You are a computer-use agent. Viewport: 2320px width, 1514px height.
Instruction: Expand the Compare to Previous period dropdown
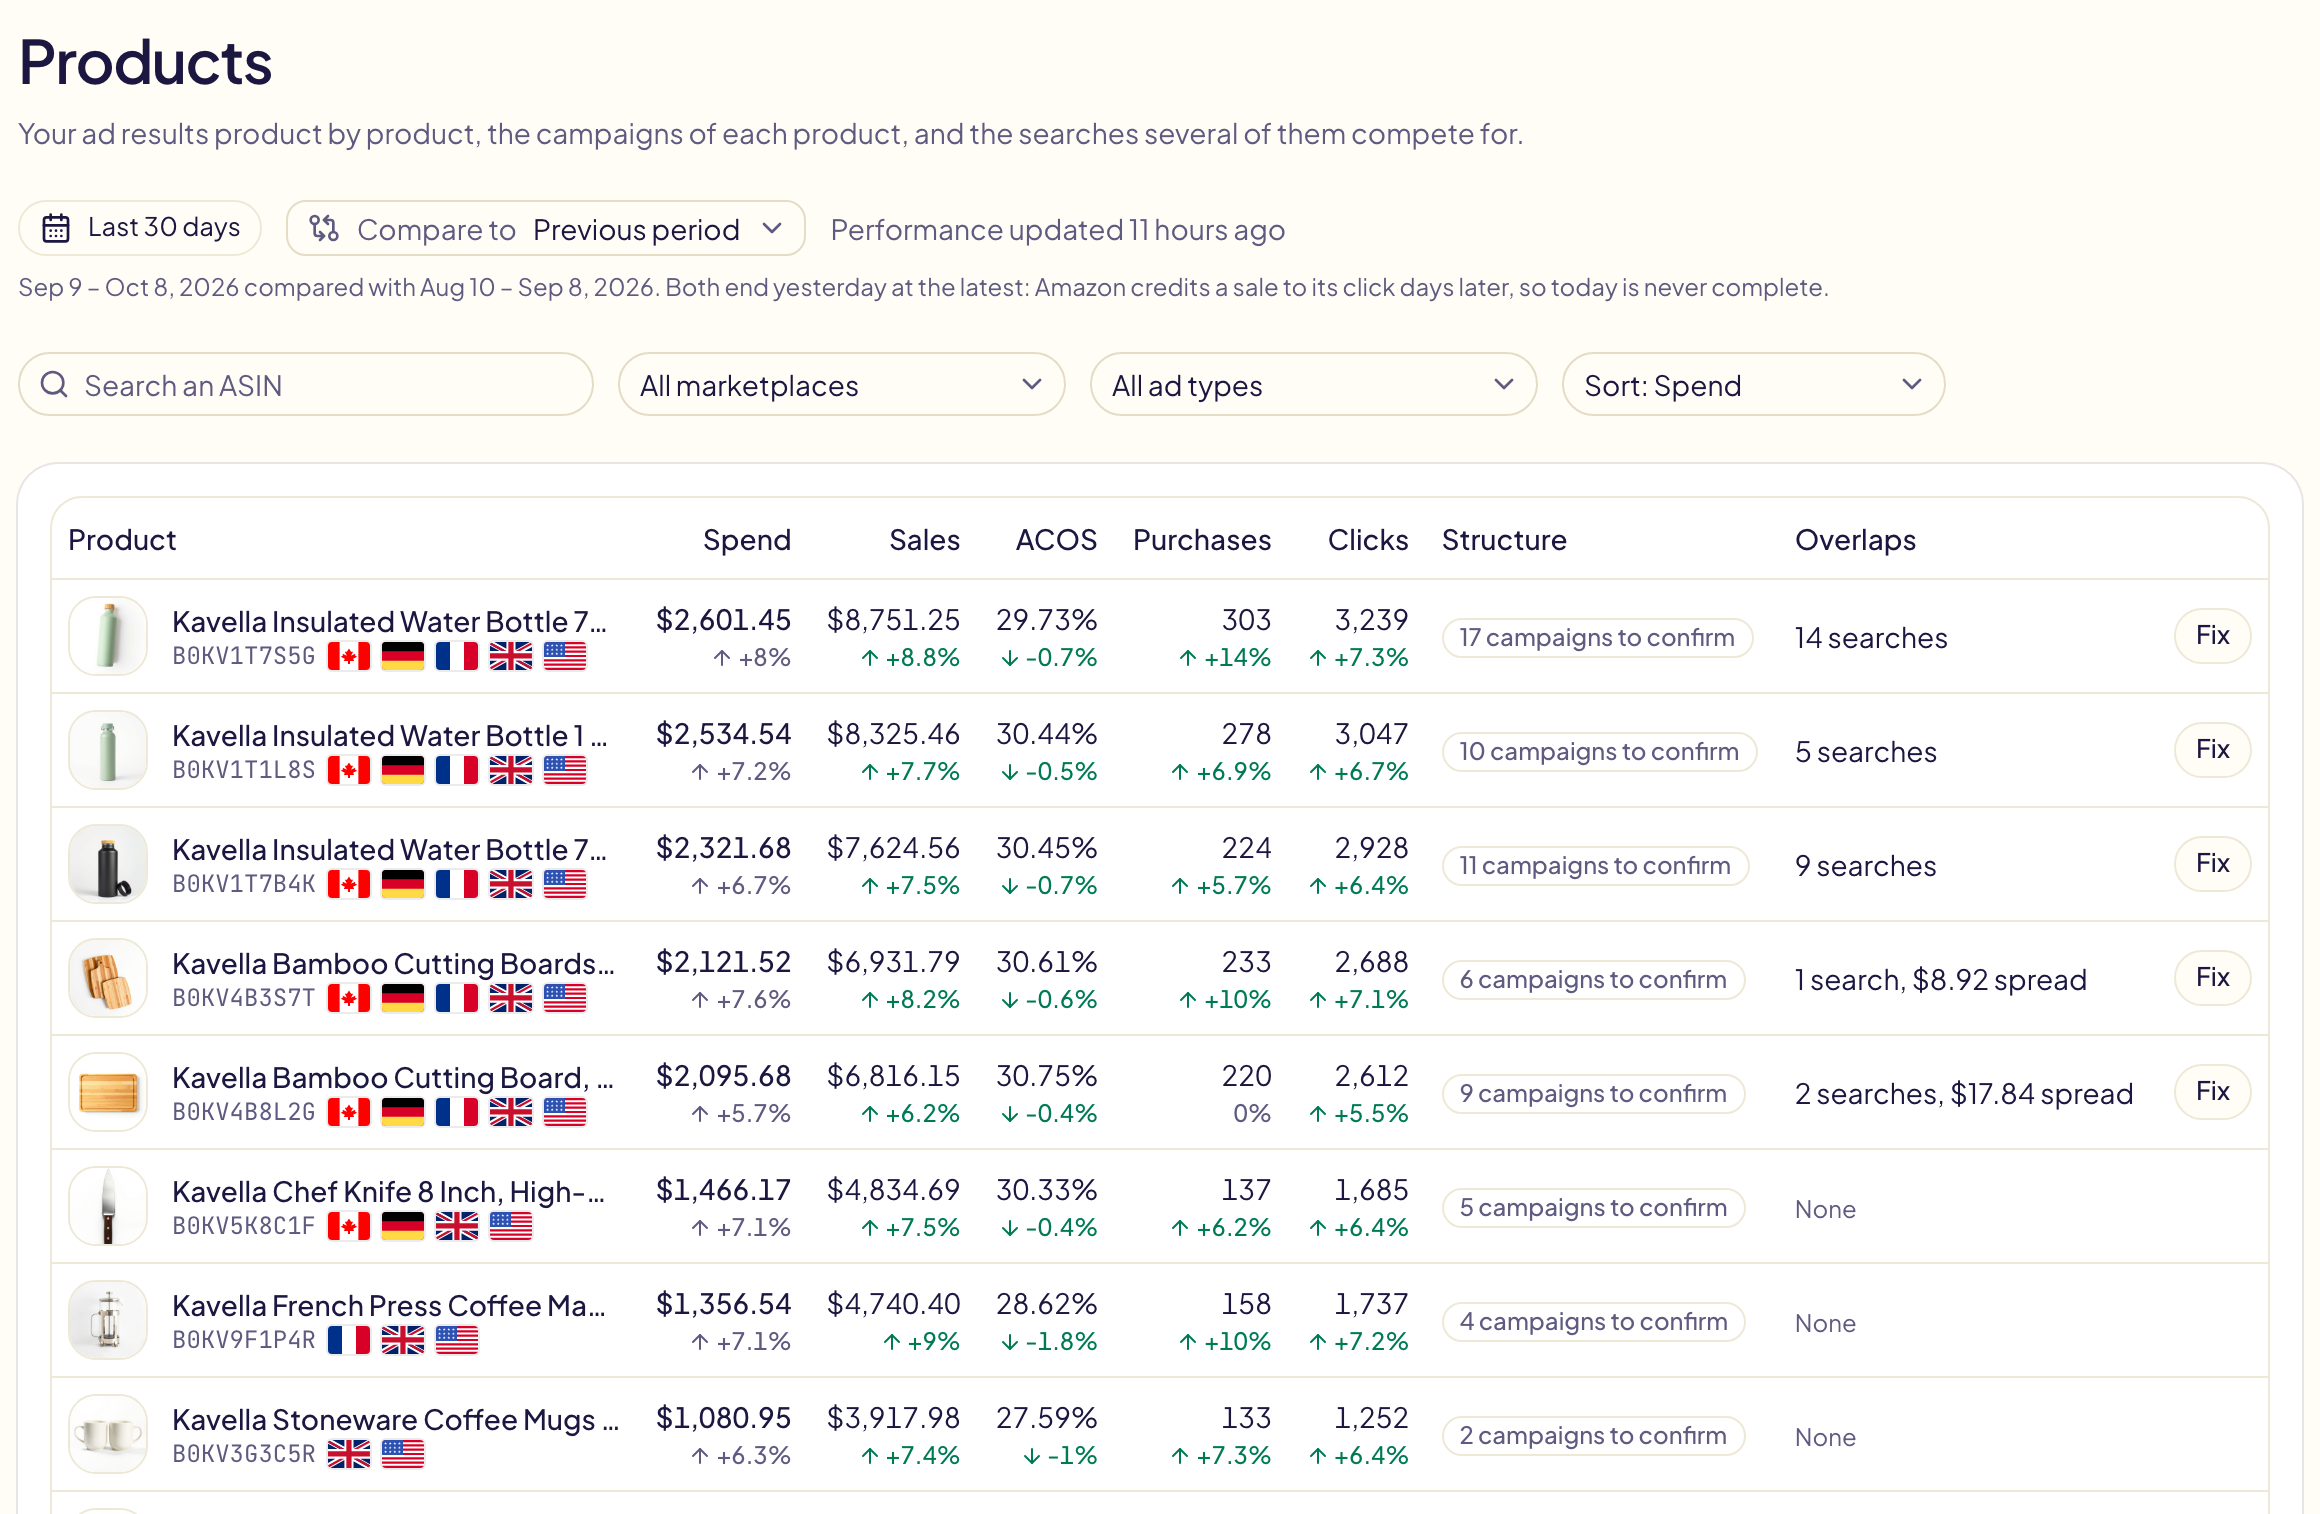tap(546, 229)
